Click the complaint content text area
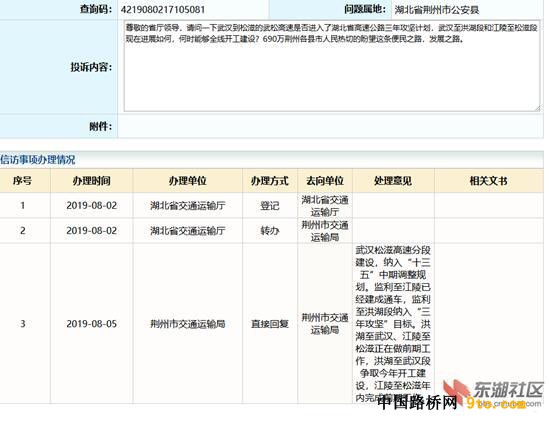 pos(332,66)
